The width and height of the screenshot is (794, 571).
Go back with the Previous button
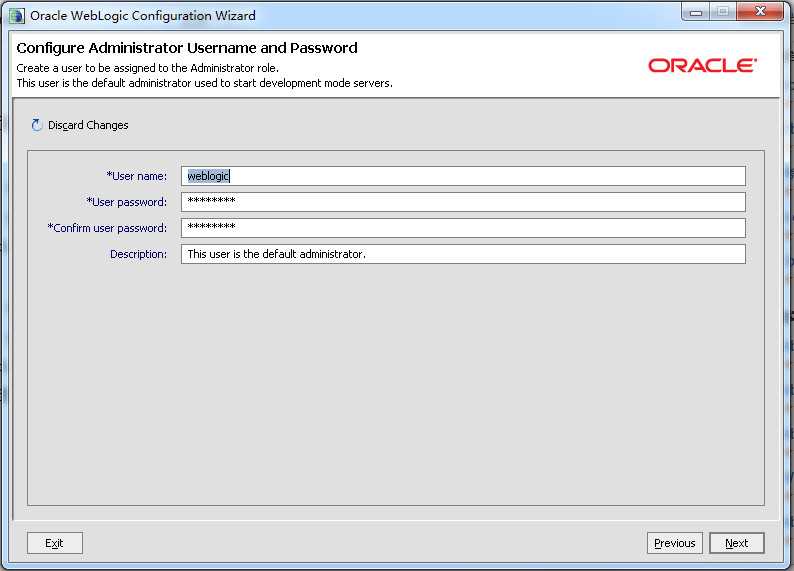[674, 543]
